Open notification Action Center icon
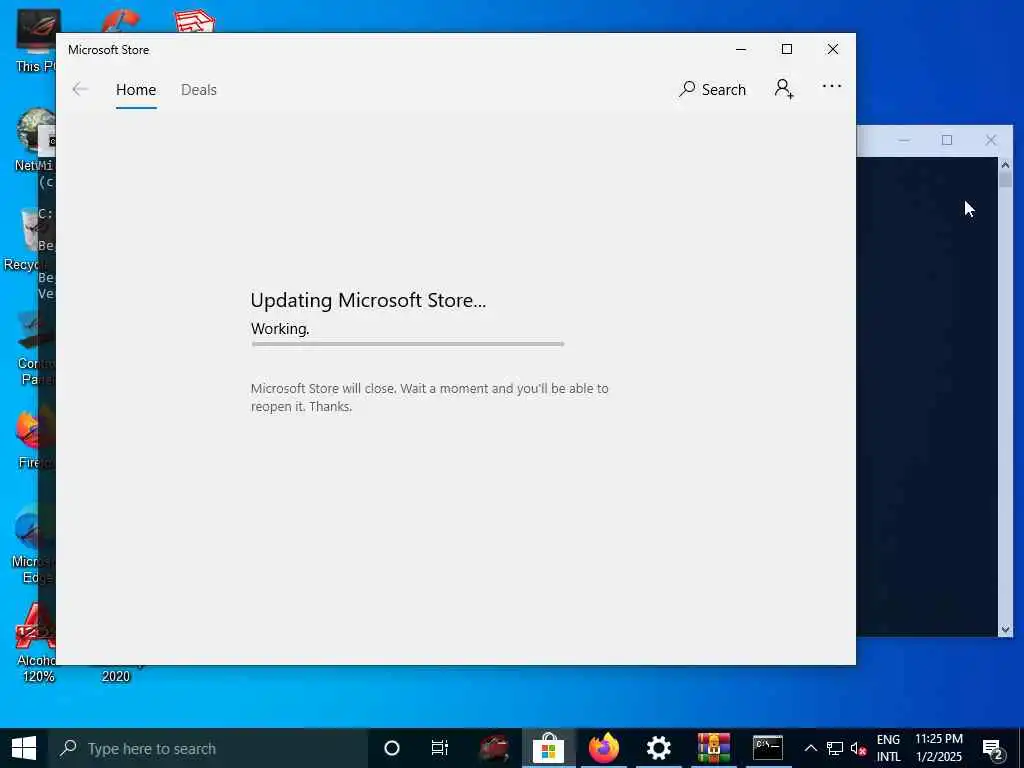The width and height of the screenshot is (1024, 768). pyautogui.click(x=993, y=749)
